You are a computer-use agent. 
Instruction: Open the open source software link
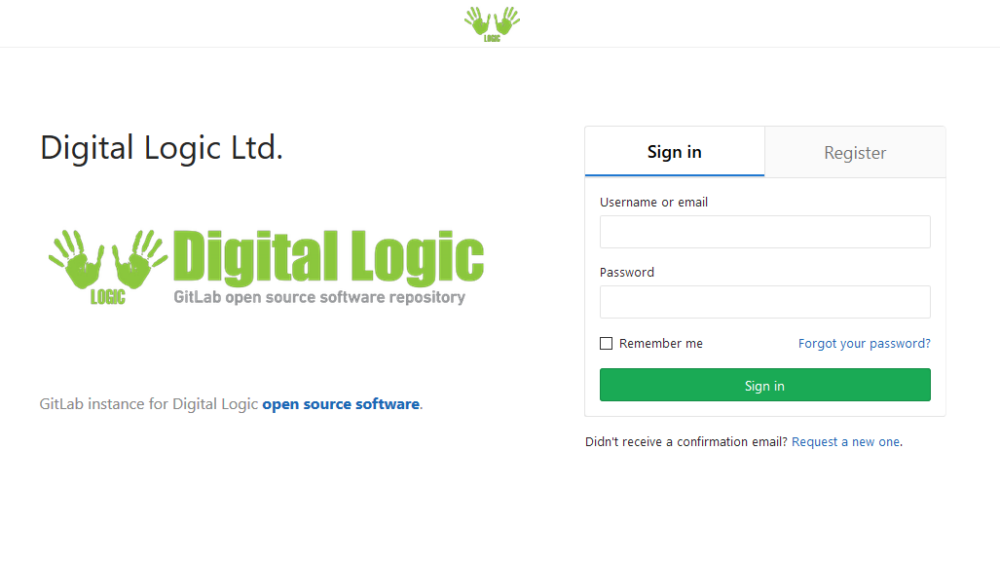341,404
